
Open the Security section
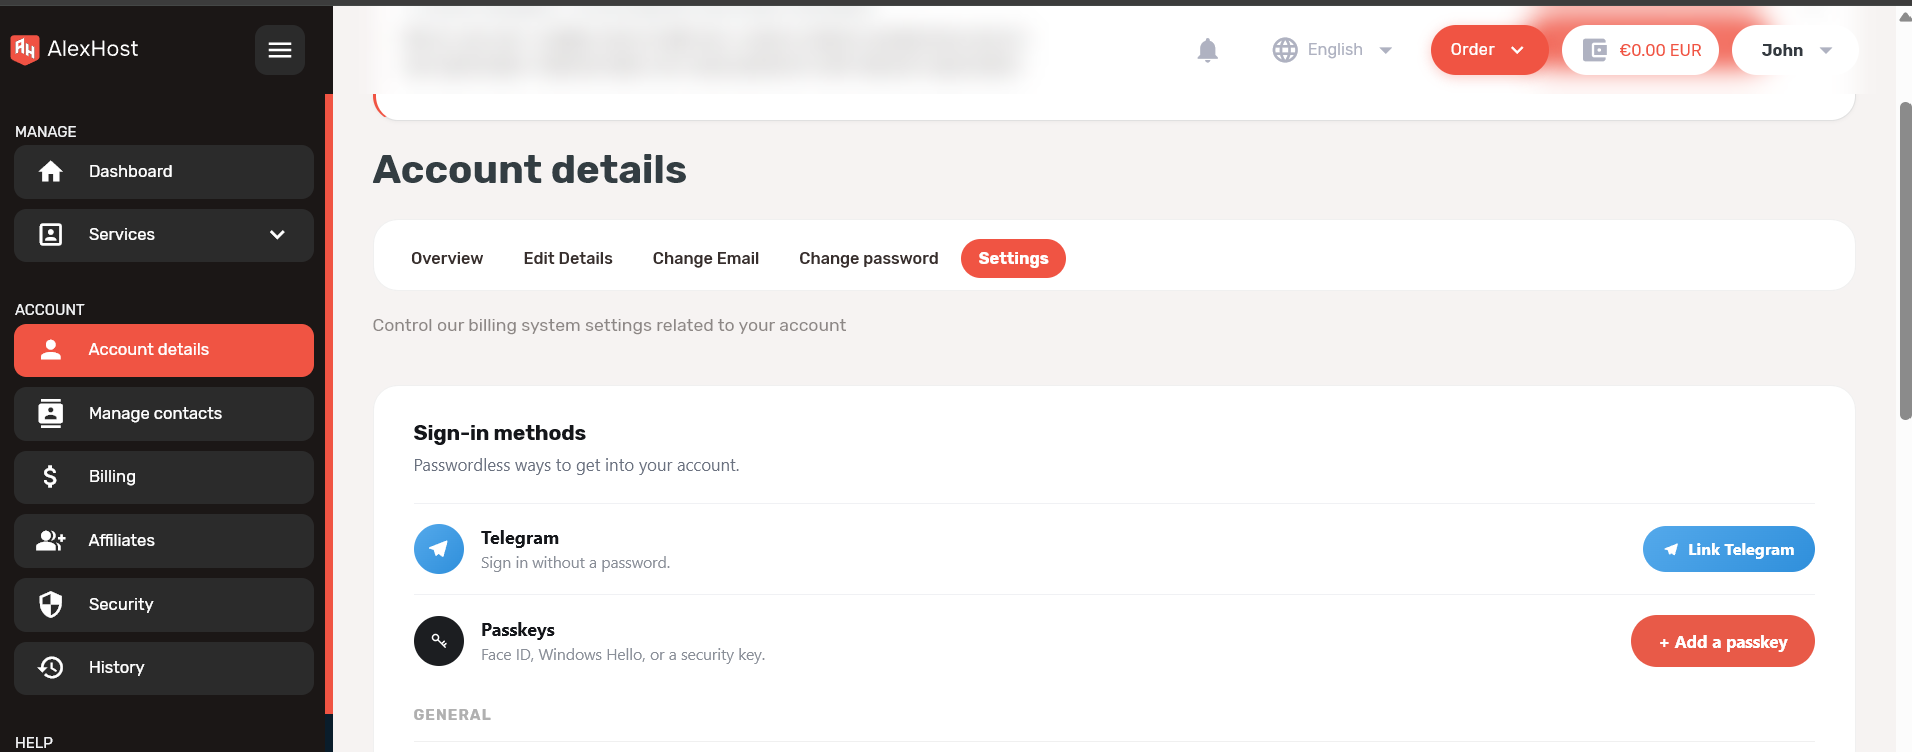pyautogui.click(x=164, y=604)
